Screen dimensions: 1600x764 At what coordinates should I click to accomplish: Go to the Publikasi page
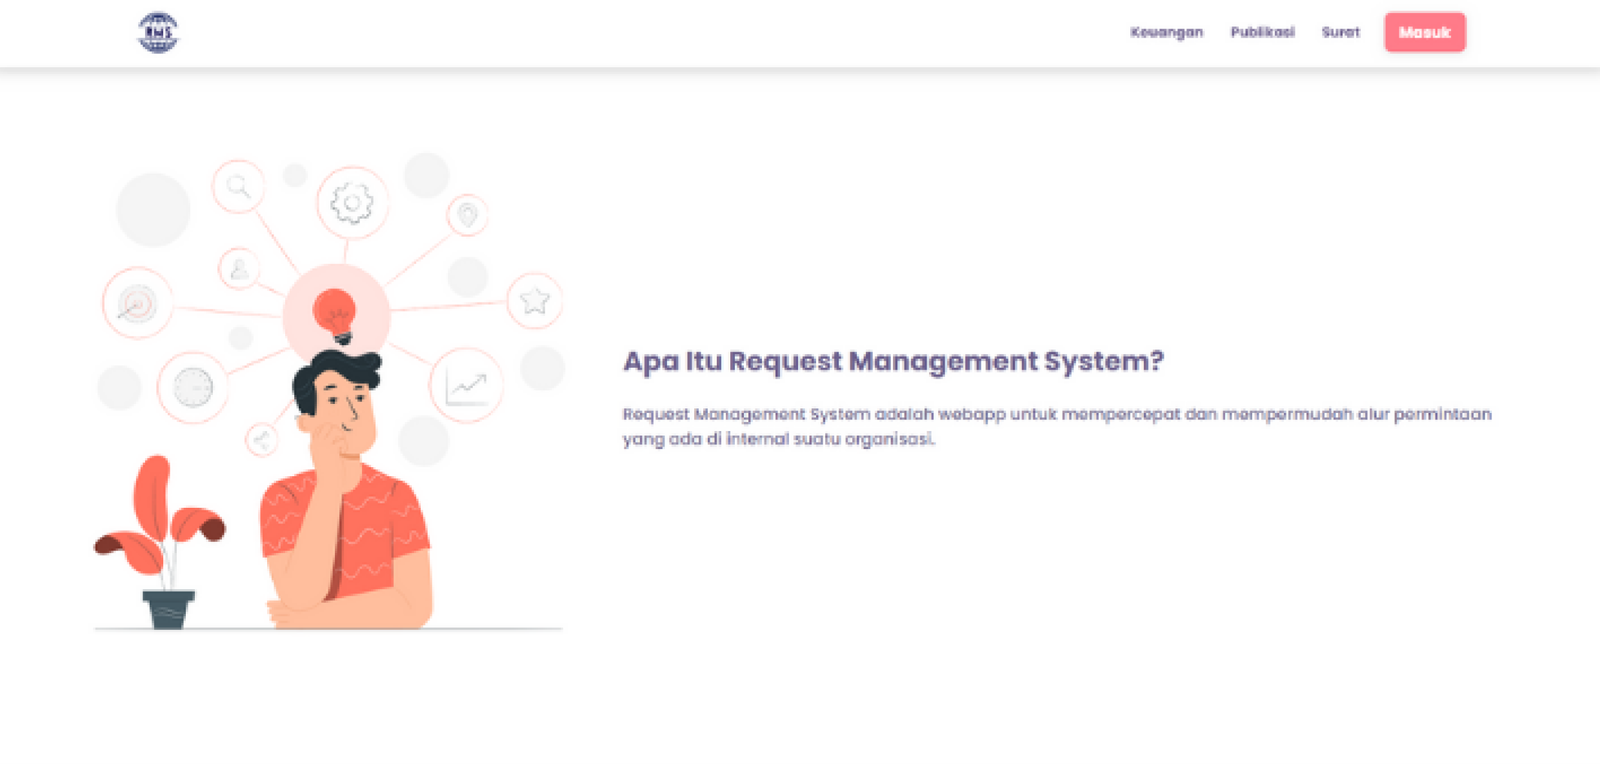[1262, 32]
